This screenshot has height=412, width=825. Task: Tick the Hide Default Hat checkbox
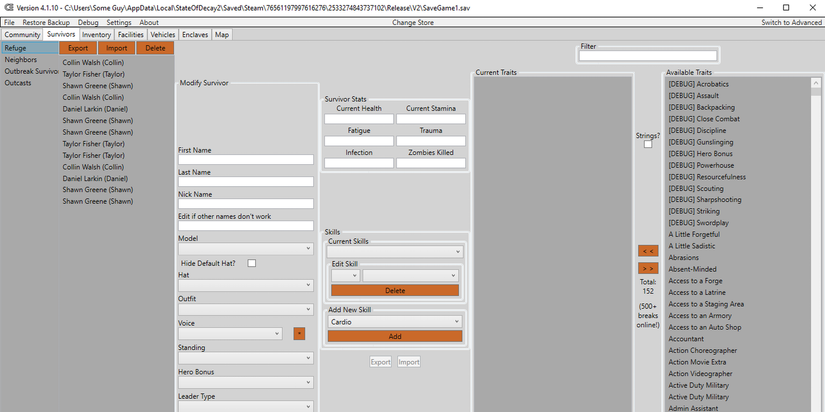pyautogui.click(x=252, y=263)
